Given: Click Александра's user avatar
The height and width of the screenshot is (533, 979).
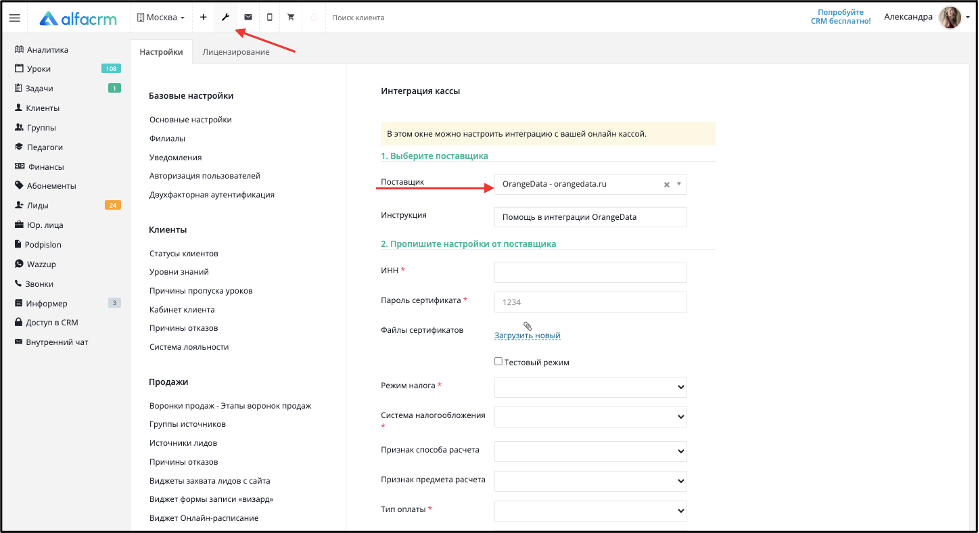Looking at the screenshot, I should [950, 17].
